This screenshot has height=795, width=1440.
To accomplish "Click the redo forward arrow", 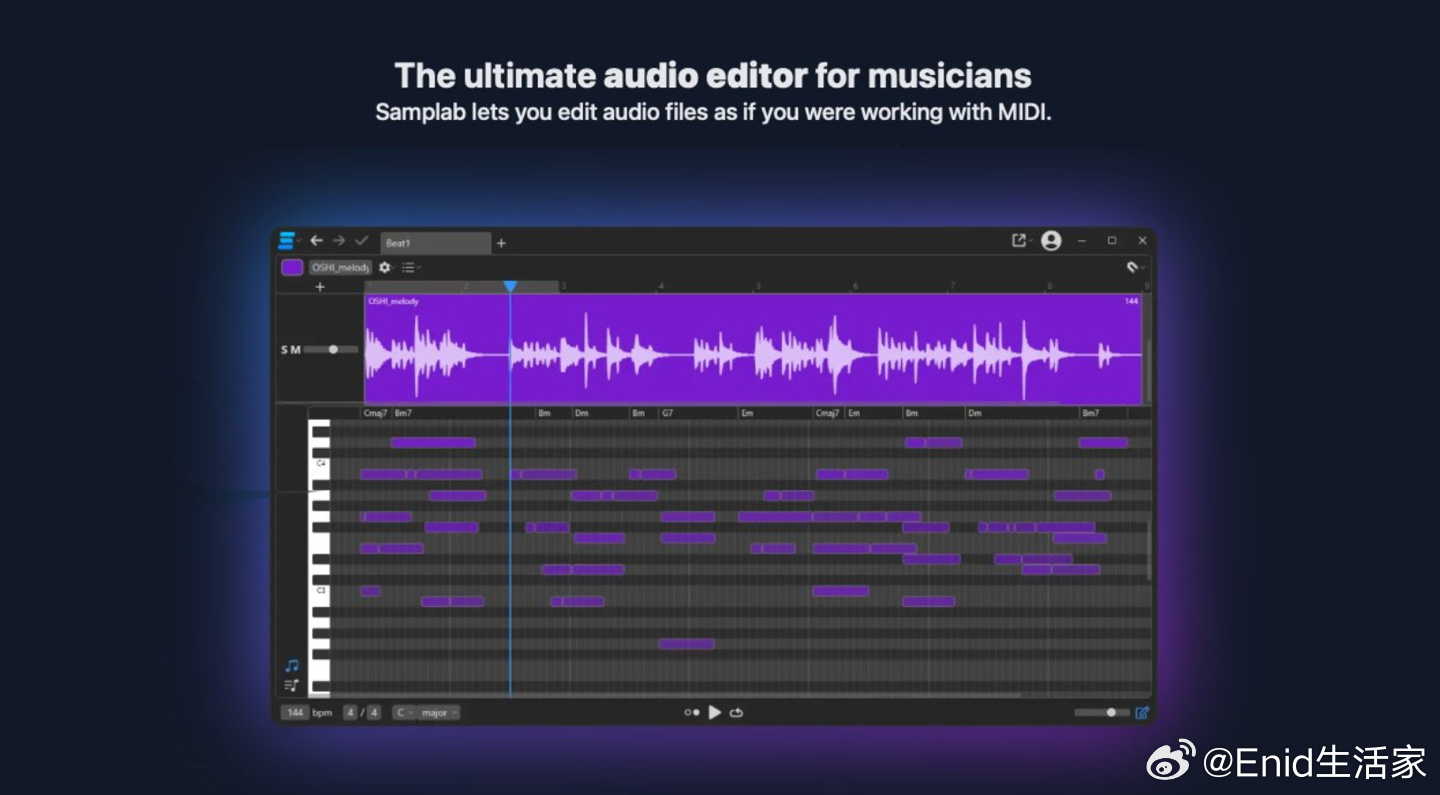I will tap(339, 241).
